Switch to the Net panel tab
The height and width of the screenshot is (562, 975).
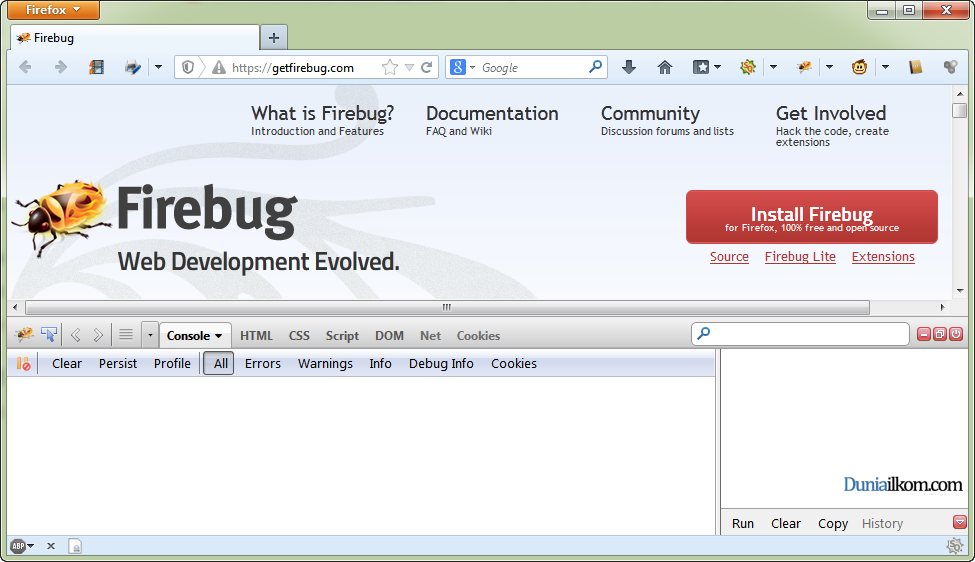[x=430, y=336]
